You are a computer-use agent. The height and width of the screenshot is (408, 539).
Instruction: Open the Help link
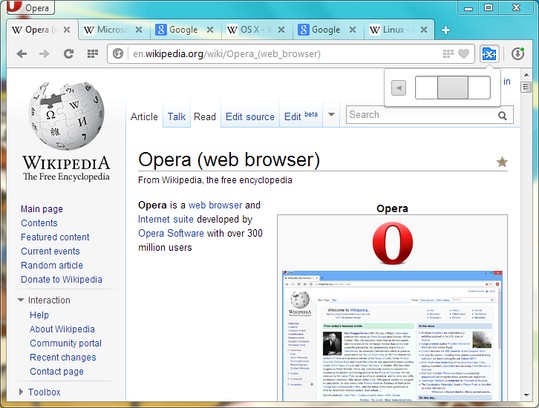coord(39,315)
